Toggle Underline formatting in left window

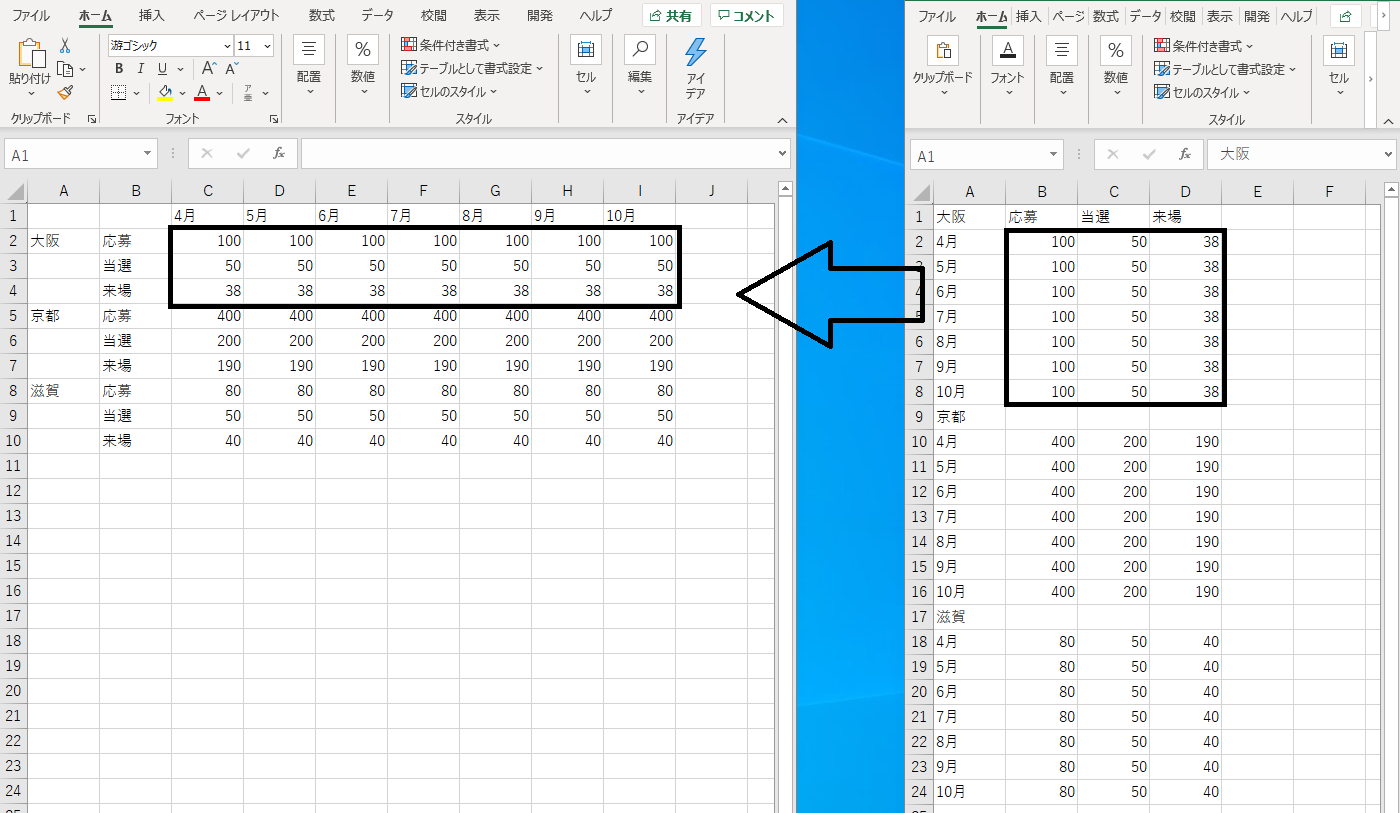(162, 69)
